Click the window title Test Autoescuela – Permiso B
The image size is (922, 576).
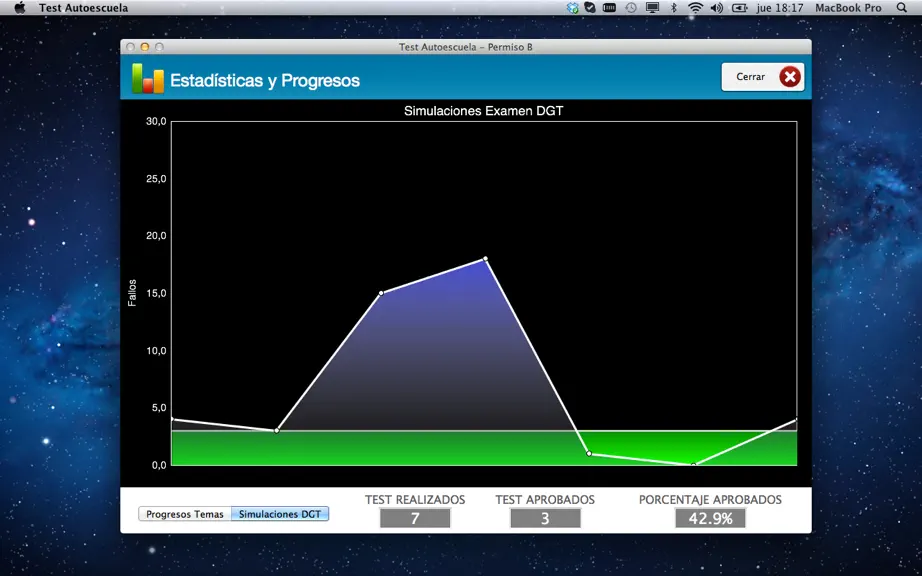tap(466, 47)
